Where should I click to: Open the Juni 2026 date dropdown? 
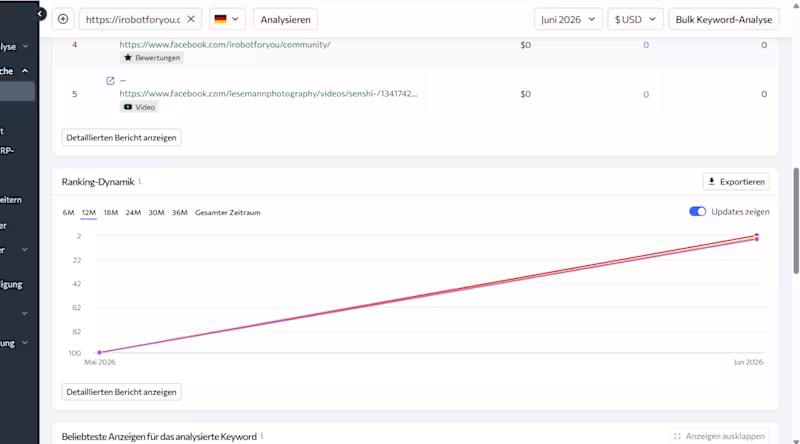[568, 19]
